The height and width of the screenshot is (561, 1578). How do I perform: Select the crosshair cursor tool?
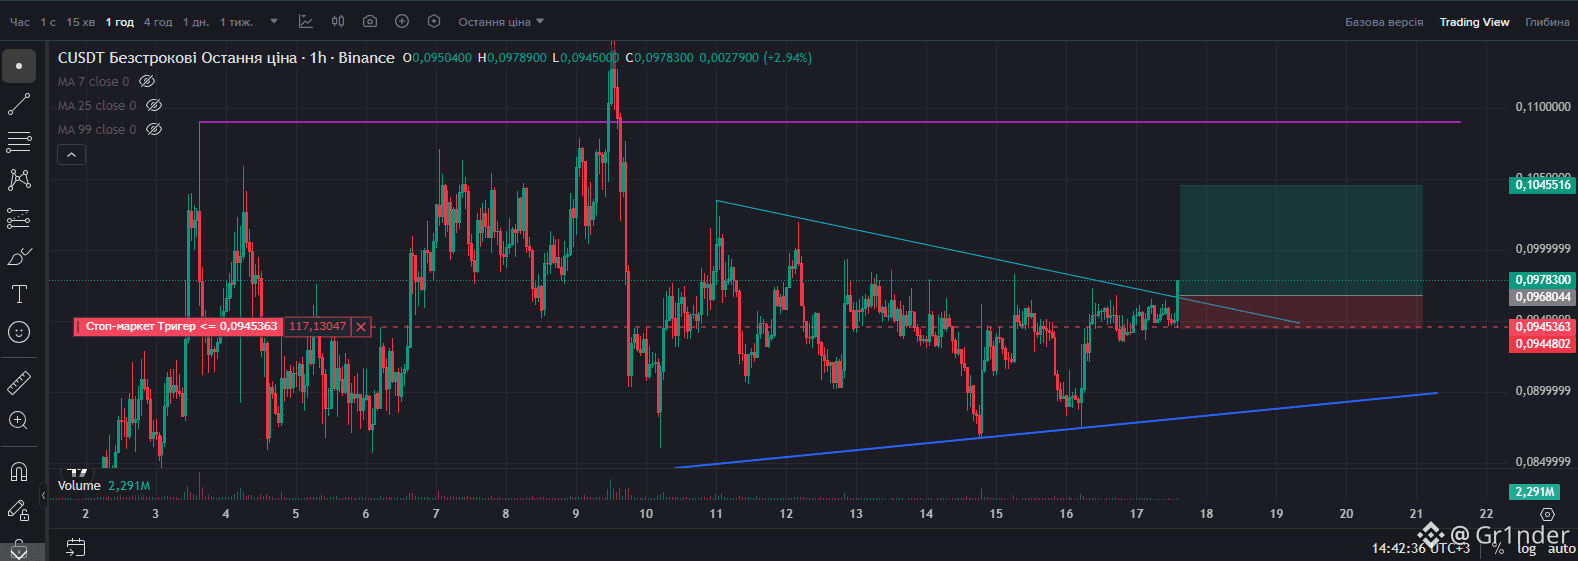(19, 66)
